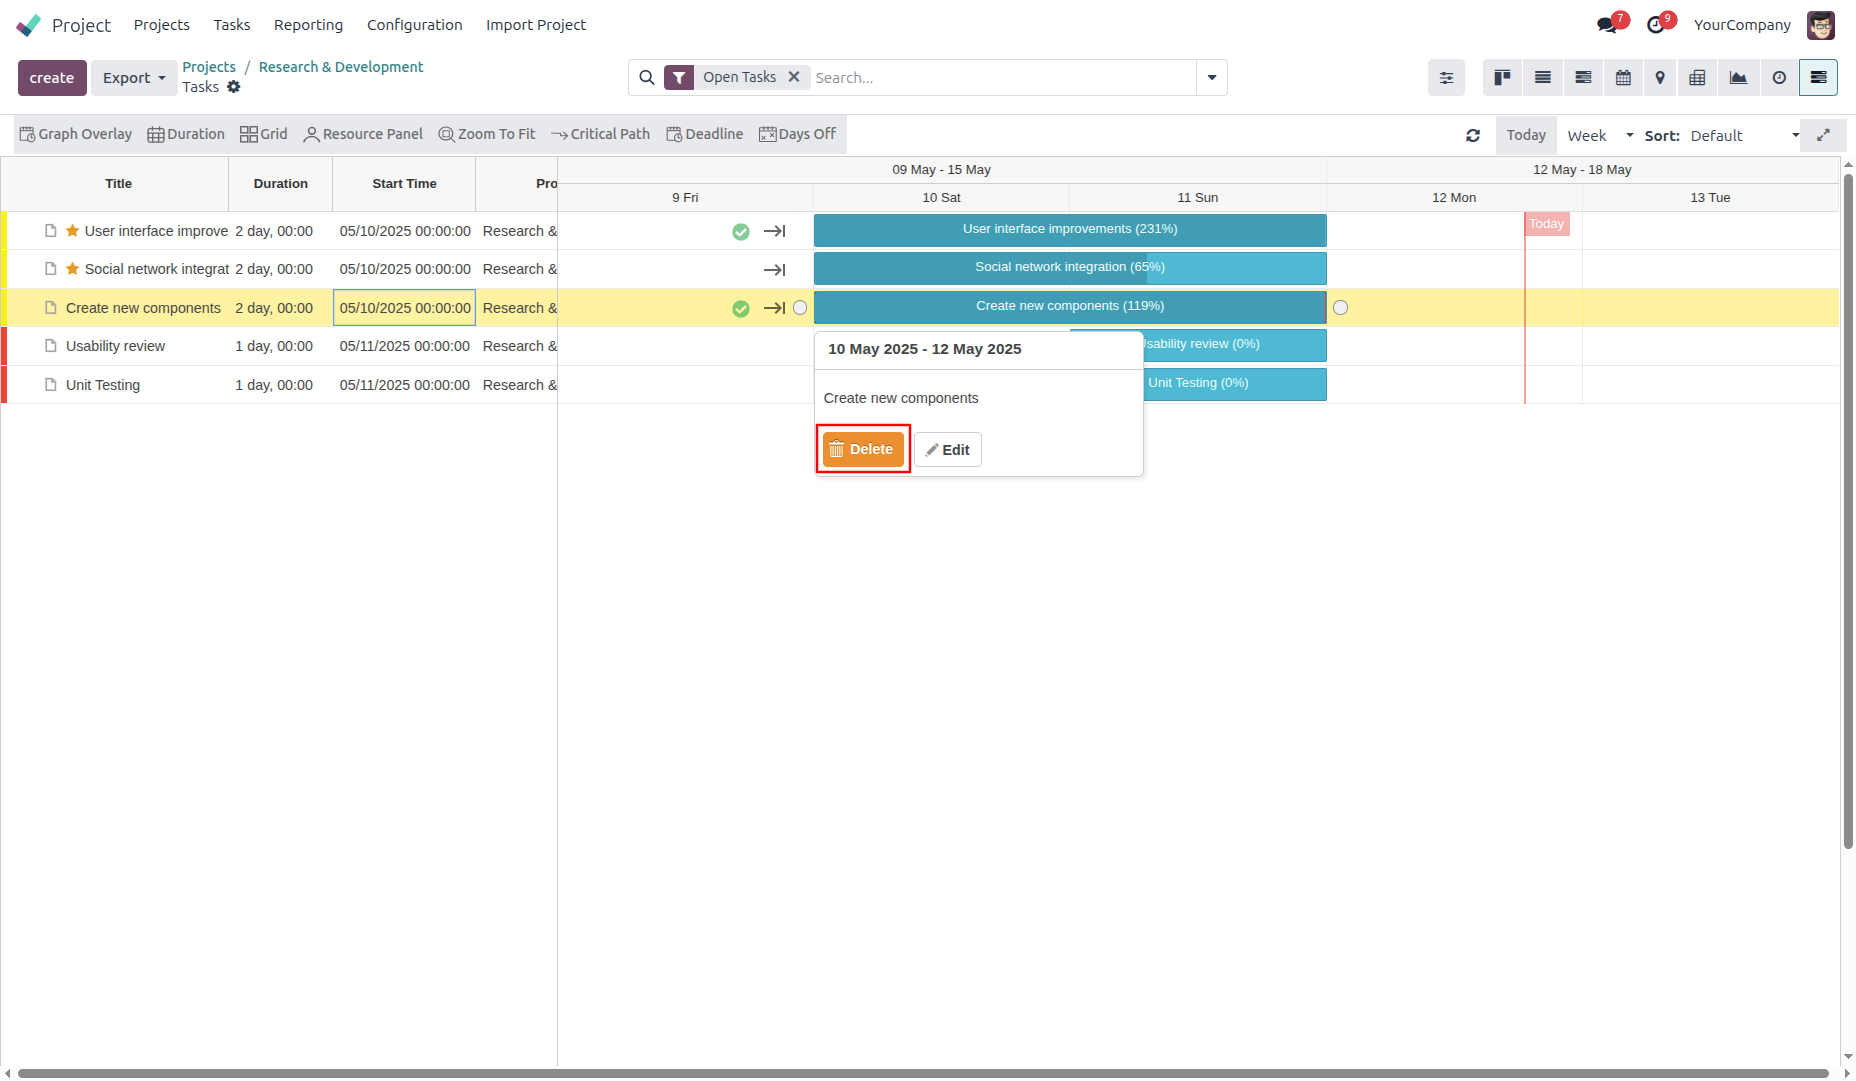Switch to the Map view
Screen dimensions: 1856x1081
click(x=1660, y=78)
